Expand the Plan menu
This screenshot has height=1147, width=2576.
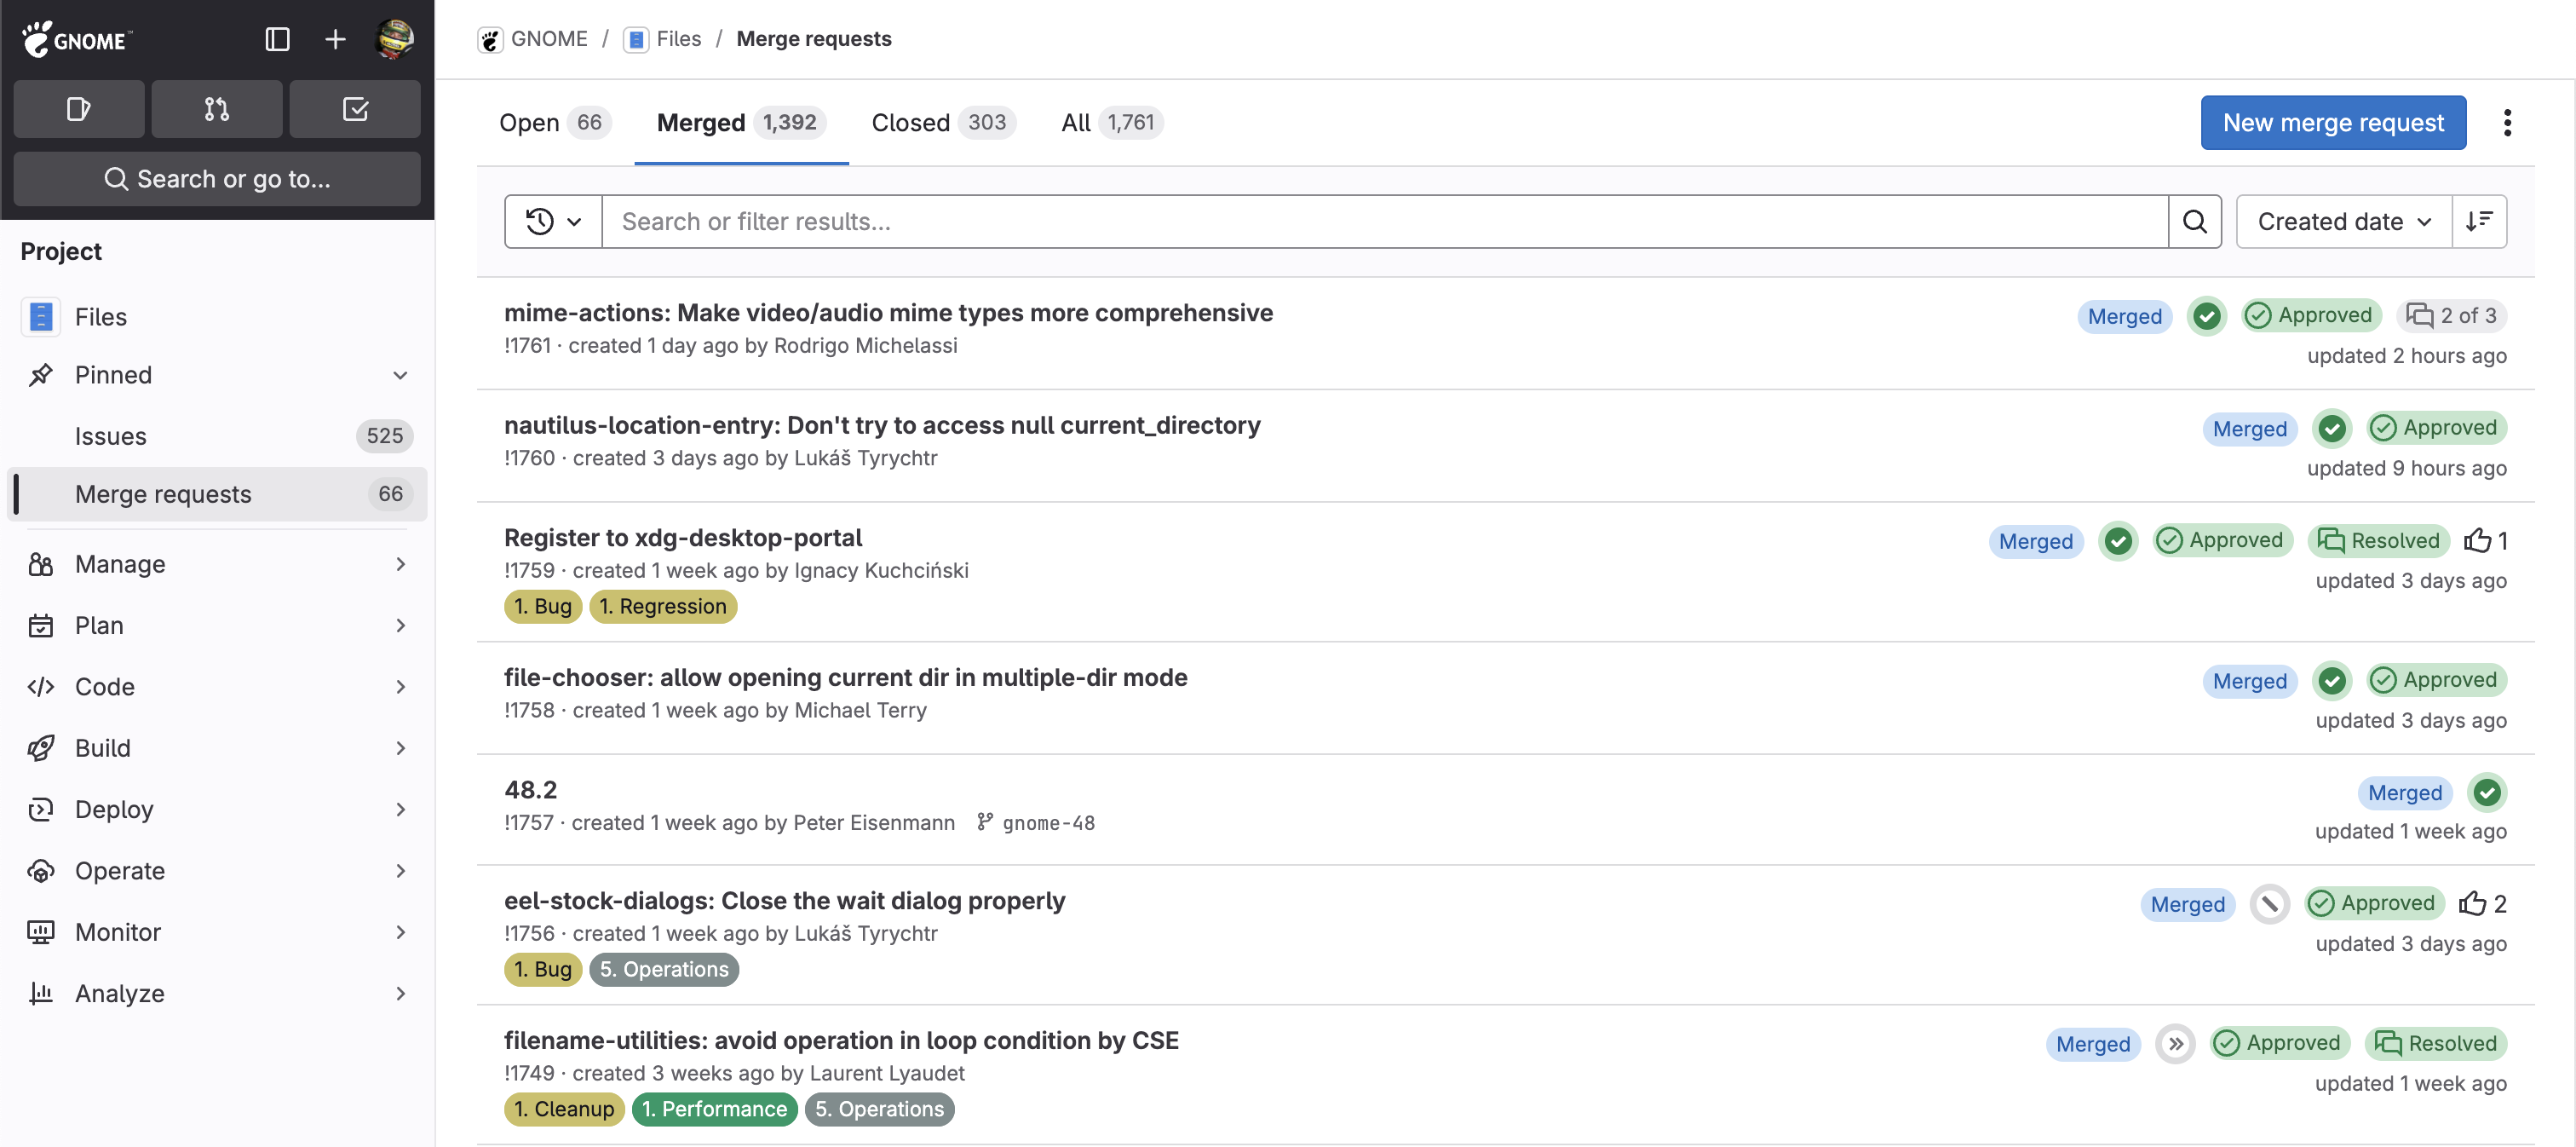click(x=217, y=626)
